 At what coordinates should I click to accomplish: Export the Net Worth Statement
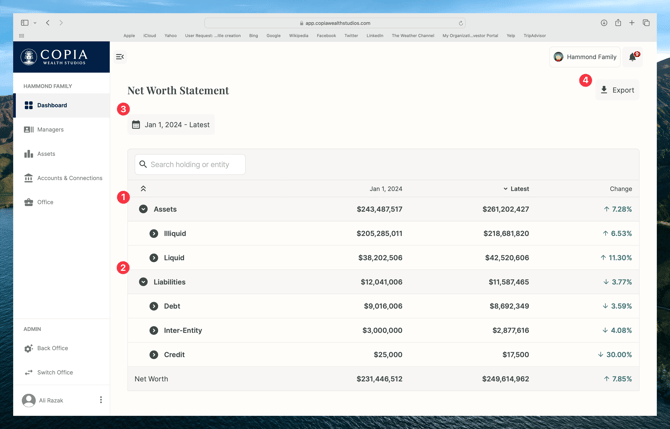click(617, 90)
